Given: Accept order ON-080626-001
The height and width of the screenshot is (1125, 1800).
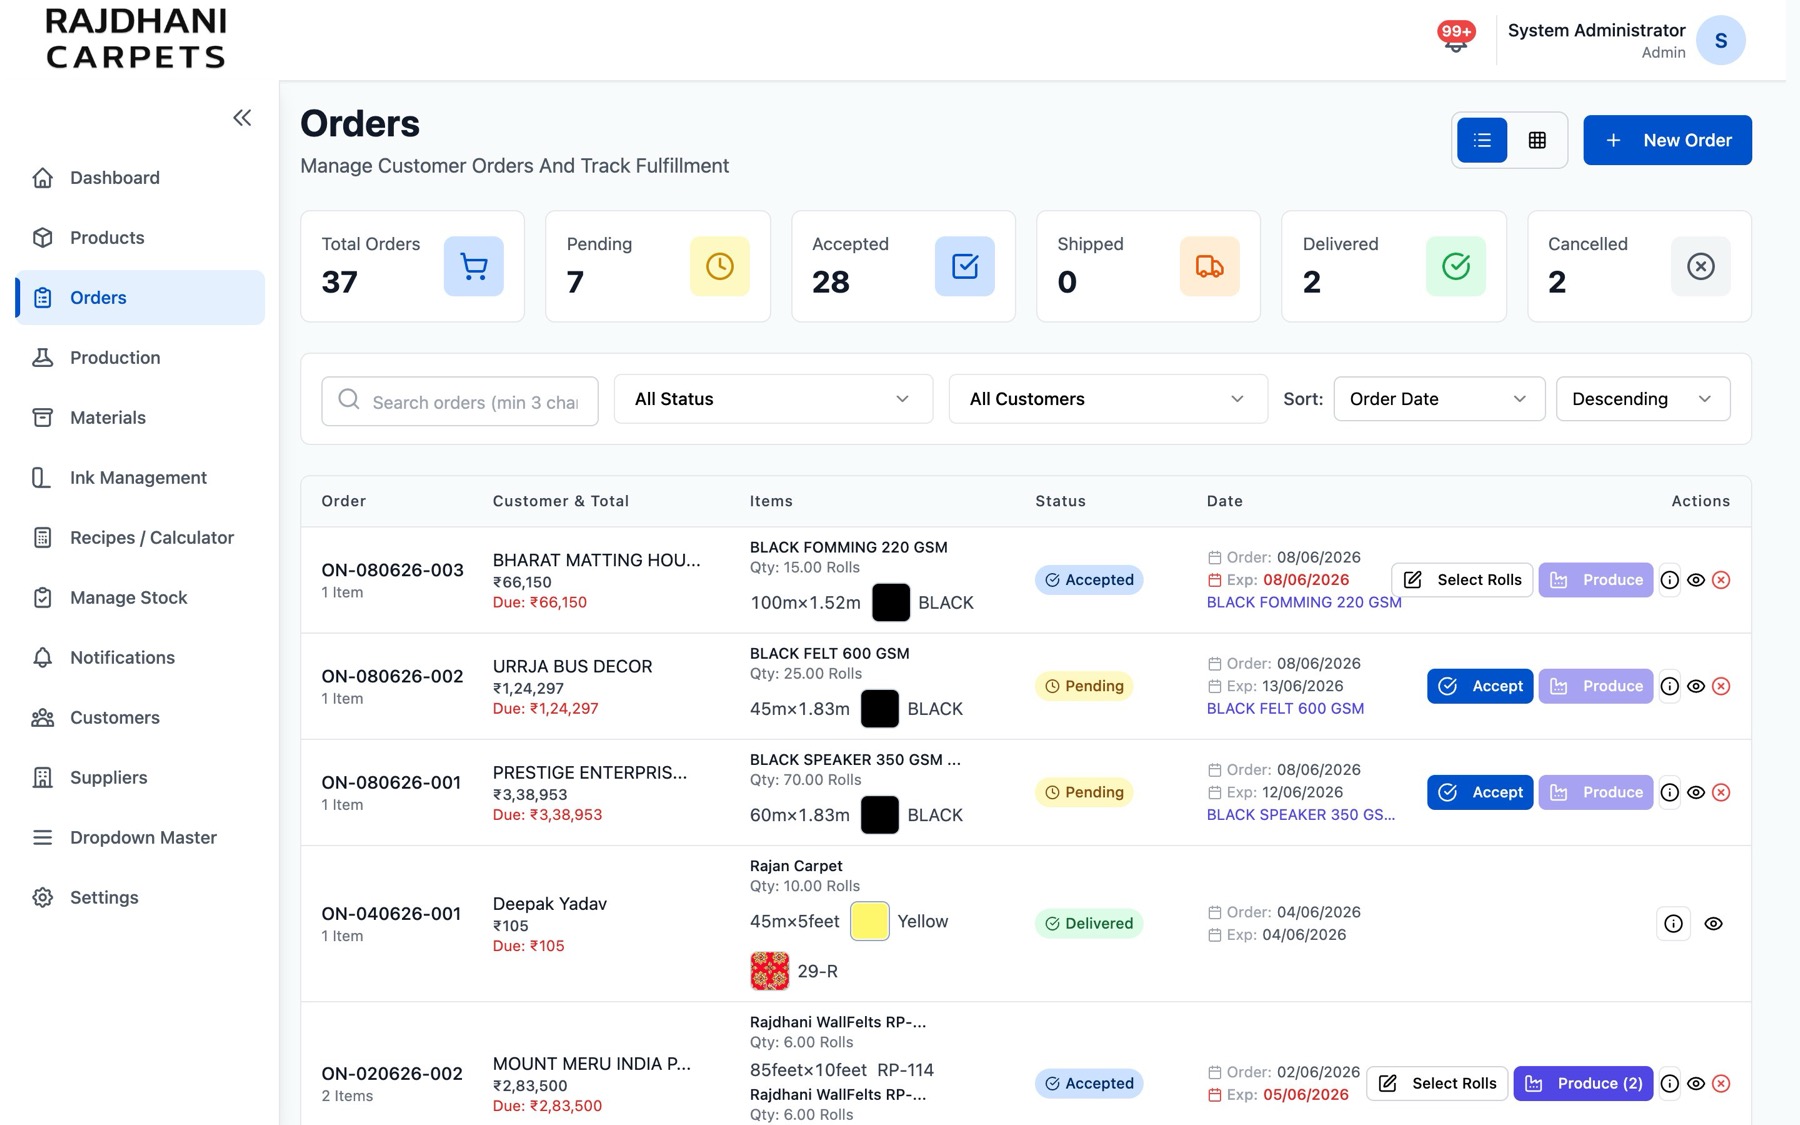Looking at the screenshot, I should point(1480,792).
